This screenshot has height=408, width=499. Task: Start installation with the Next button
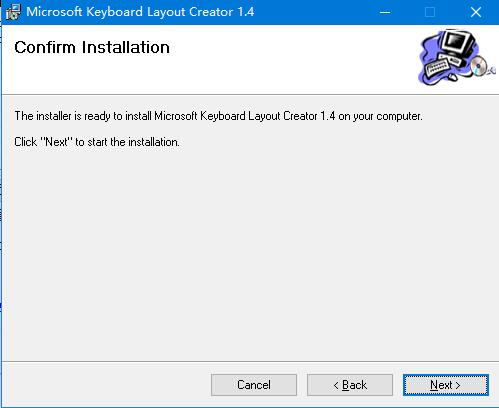point(446,385)
